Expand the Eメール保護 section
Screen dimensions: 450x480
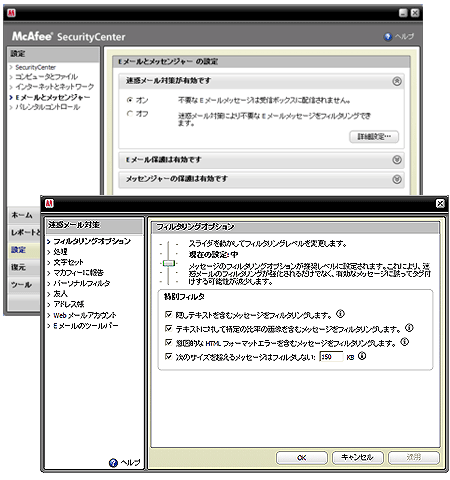click(x=397, y=160)
